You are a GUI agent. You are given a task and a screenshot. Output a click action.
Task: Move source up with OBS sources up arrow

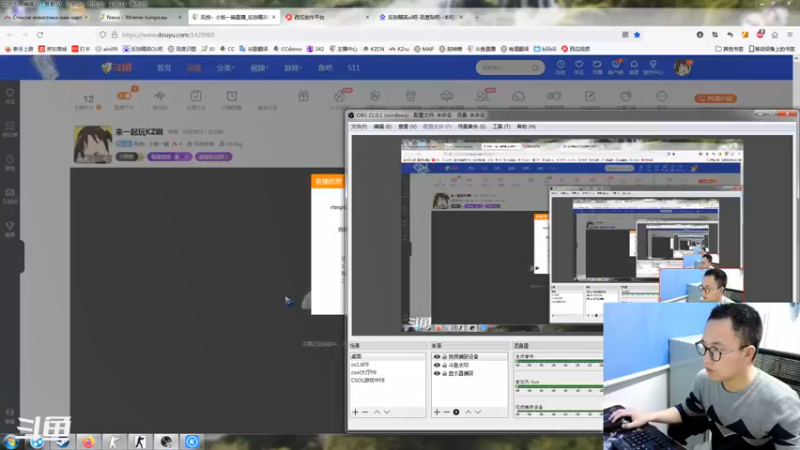coord(468,412)
